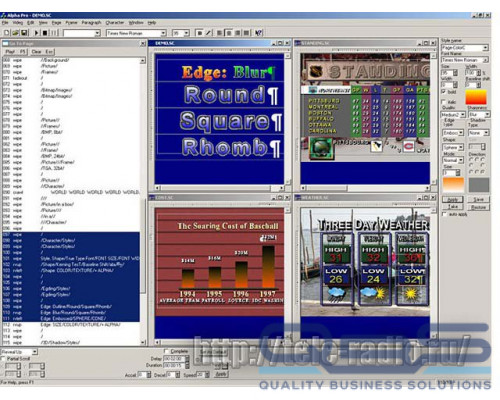The image size is (500, 400).
Task: Open the Shadow Type None dropdown
Action: 486,133
